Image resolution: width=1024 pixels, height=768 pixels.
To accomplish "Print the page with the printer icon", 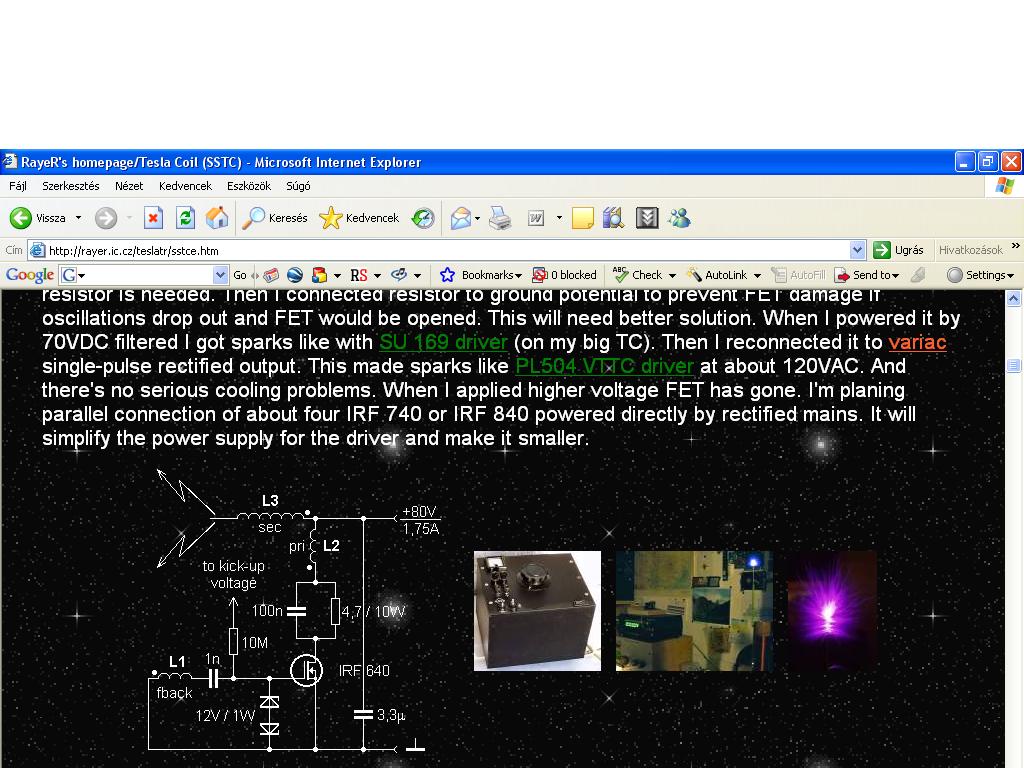I will coord(500,218).
